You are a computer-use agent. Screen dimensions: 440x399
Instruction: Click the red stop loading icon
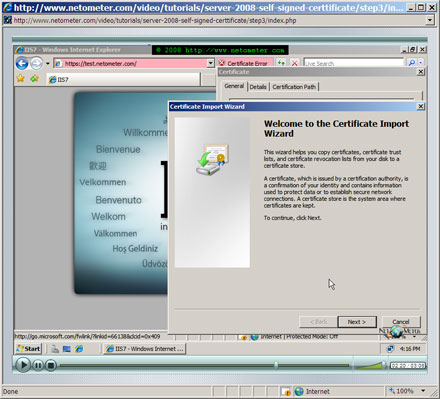(x=295, y=63)
